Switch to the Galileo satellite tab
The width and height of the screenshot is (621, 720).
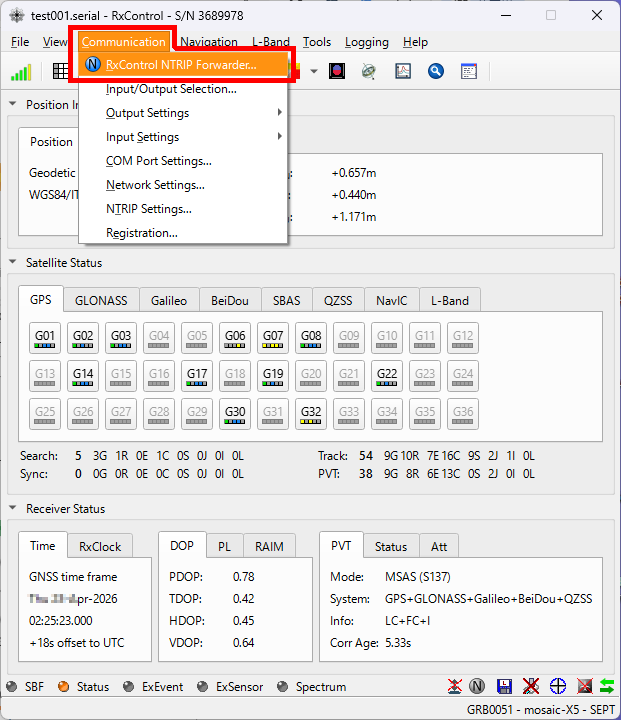pyautogui.click(x=168, y=300)
